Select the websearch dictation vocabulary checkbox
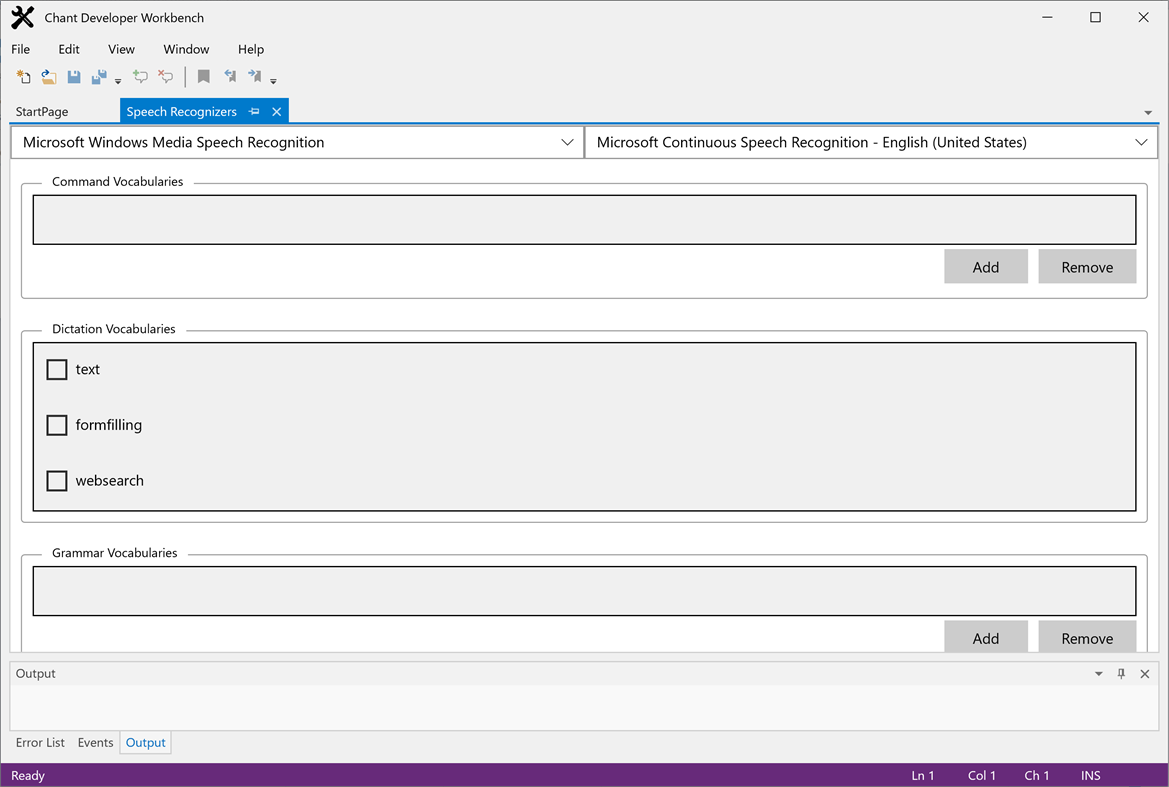This screenshot has width=1169, height=787. pyautogui.click(x=57, y=481)
